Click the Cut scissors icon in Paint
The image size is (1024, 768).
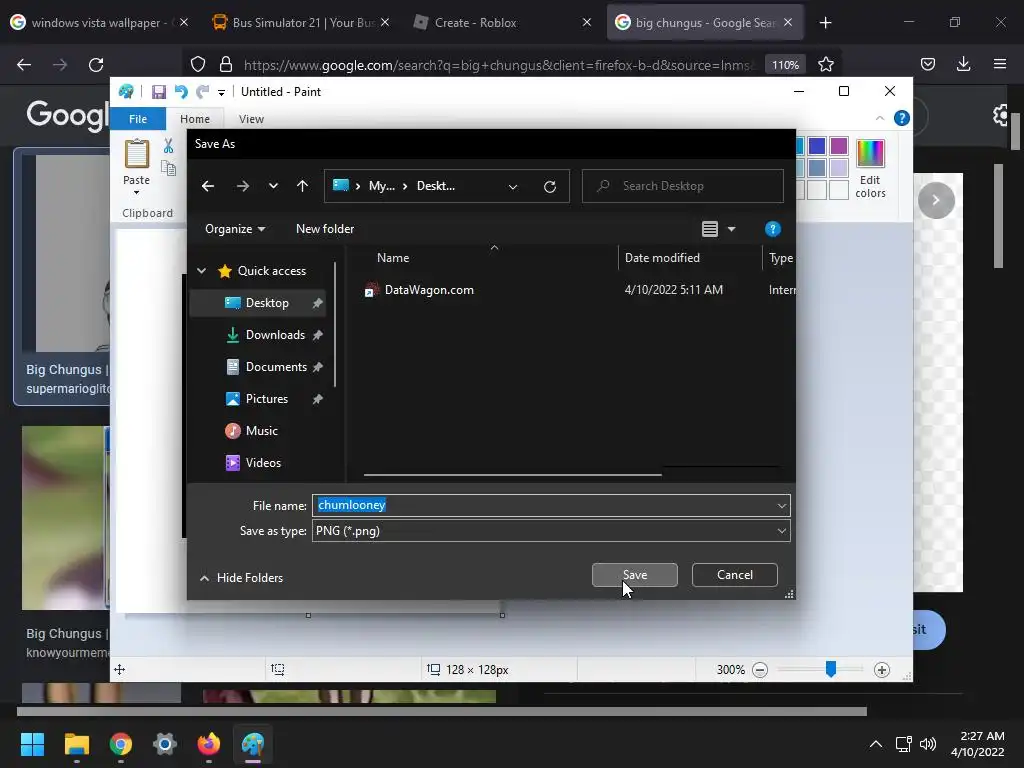(168, 146)
